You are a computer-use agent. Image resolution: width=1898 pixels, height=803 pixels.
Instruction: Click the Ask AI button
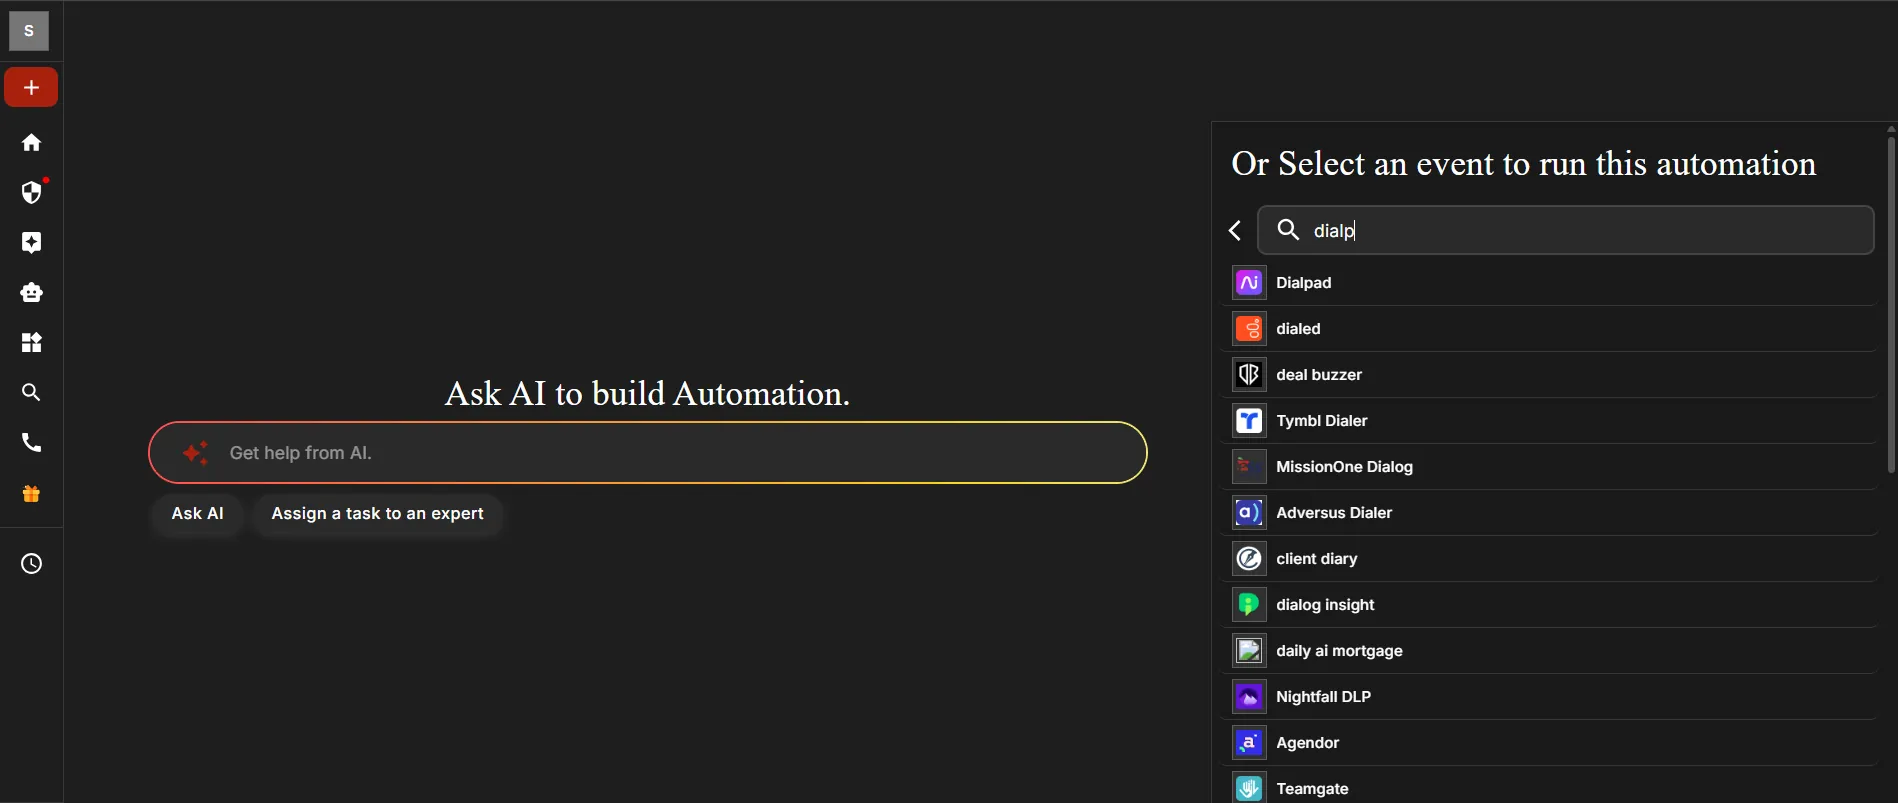click(197, 514)
